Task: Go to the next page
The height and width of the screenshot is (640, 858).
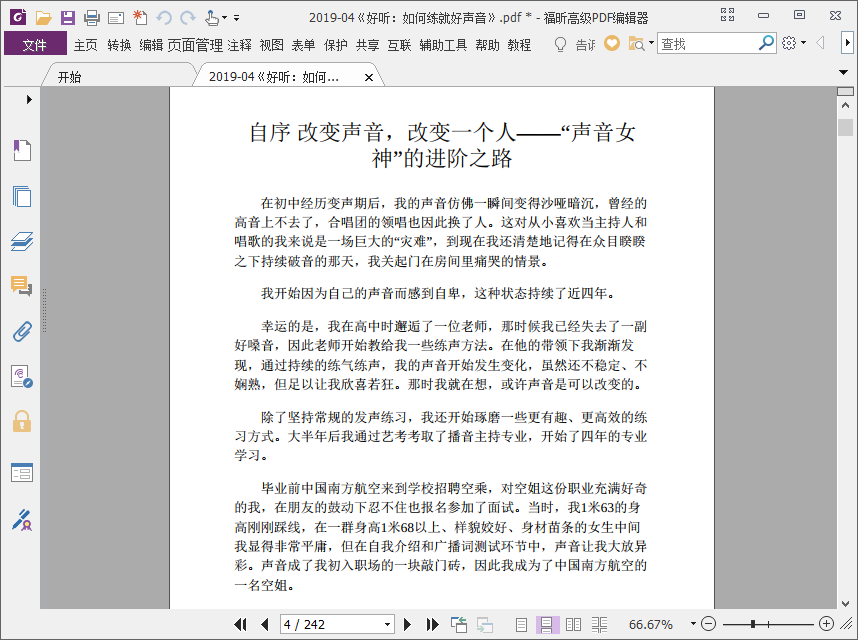Action: (407, 624)
